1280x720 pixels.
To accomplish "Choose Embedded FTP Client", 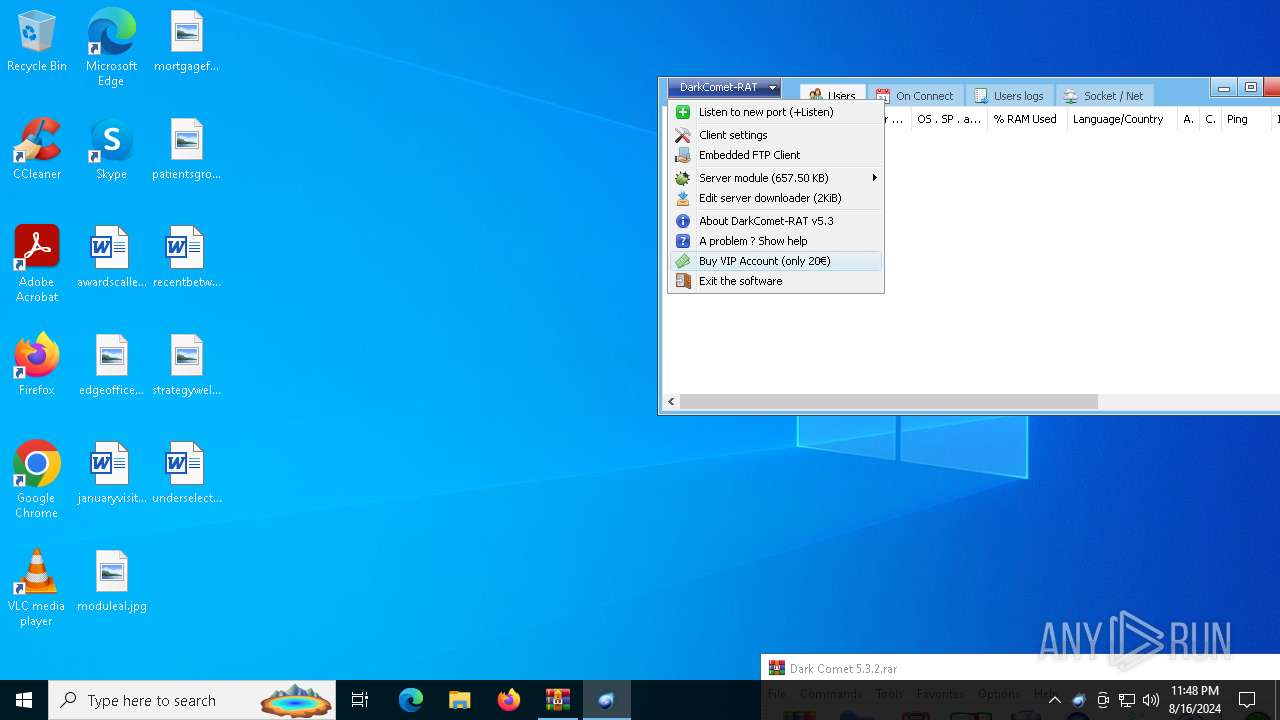I will tap(776, 155).
